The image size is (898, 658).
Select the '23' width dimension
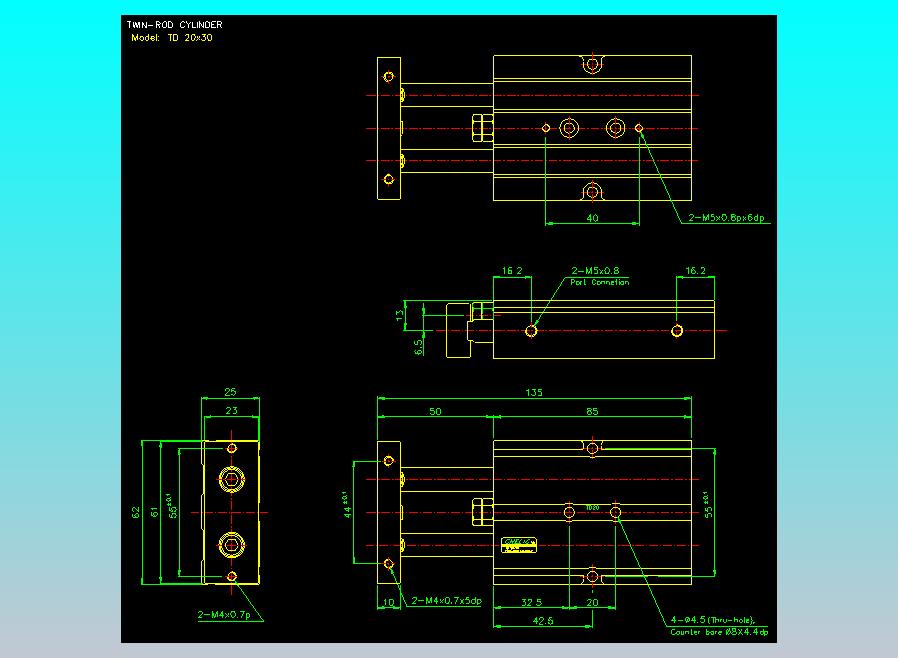(x=231, y=410)
